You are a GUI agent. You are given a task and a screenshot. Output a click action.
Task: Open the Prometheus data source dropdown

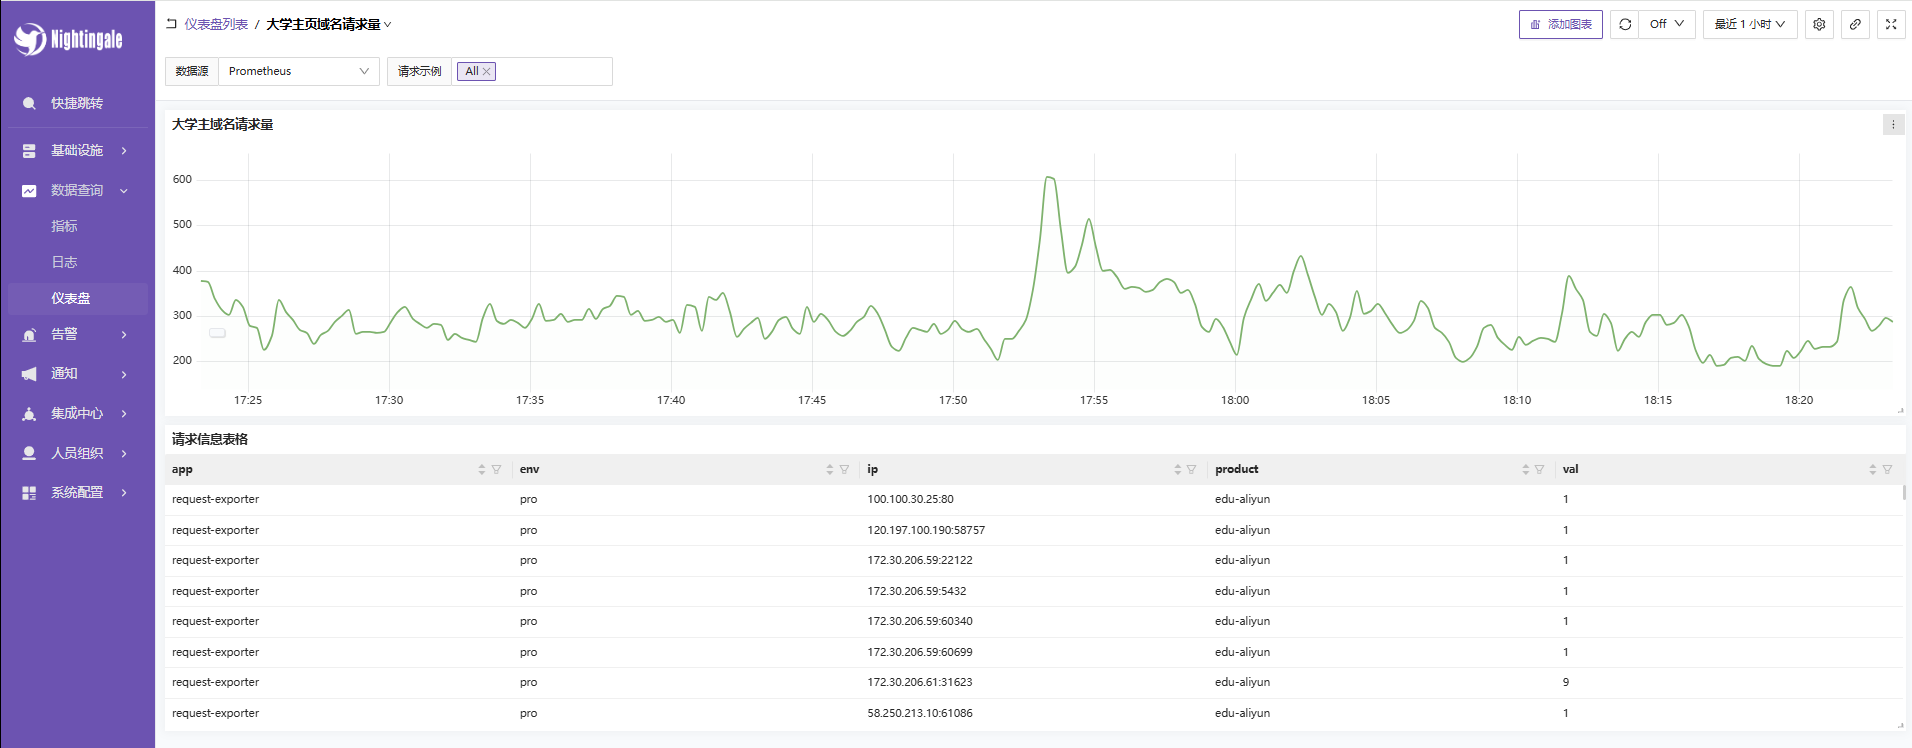click(298, 72)
